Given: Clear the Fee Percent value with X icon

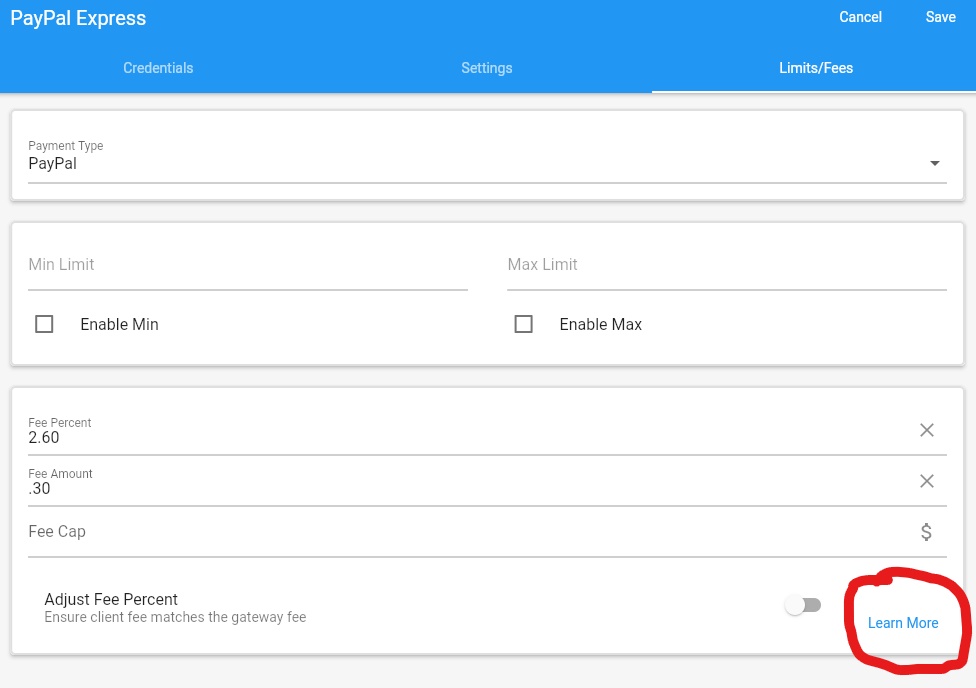Looking at the screenshot, I should 926,430.
